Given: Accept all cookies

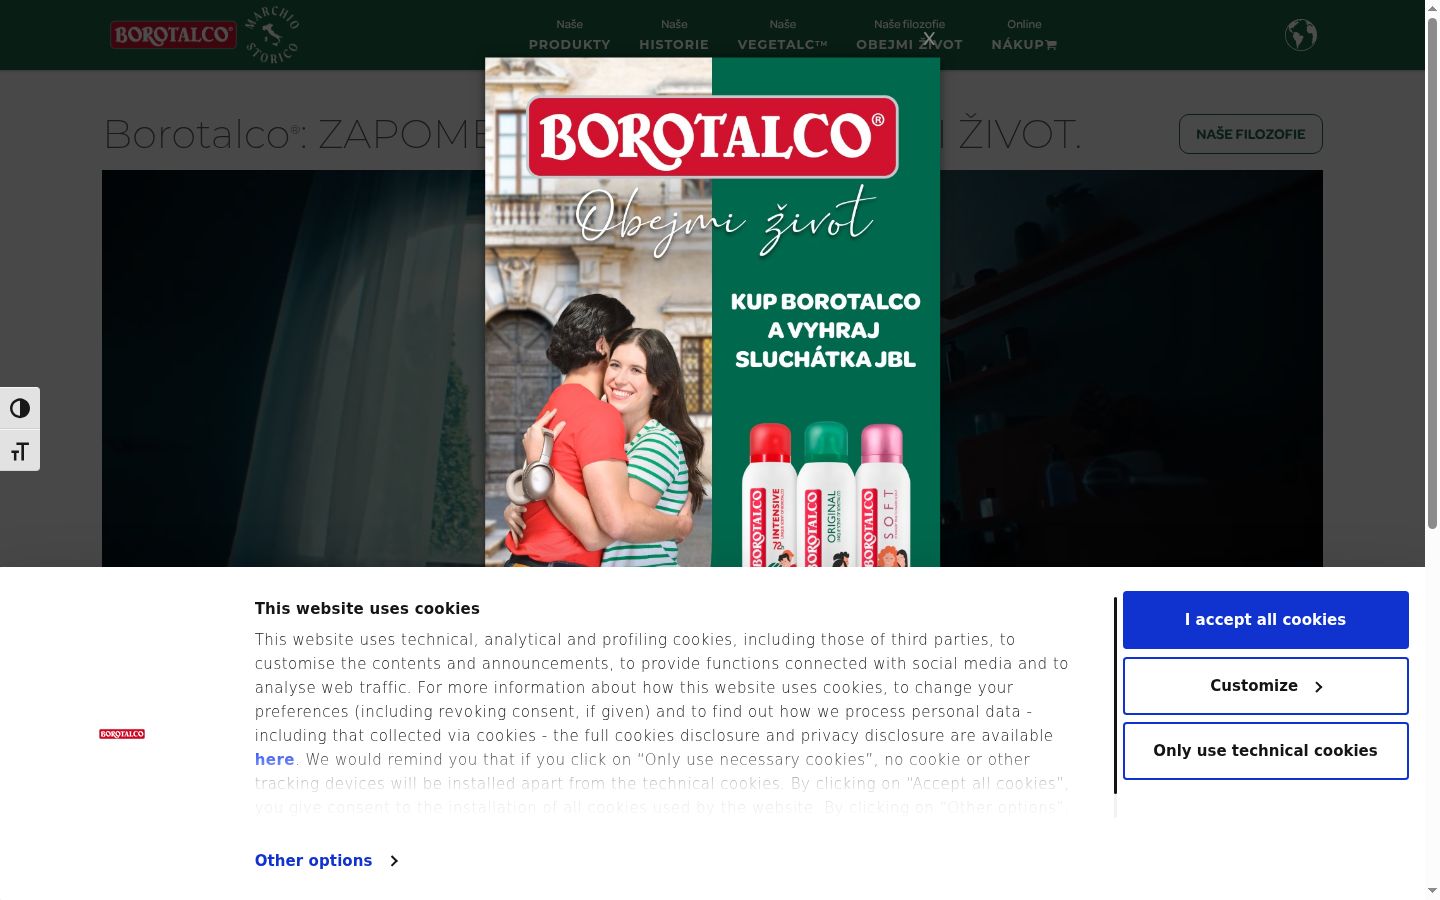Looking at the screenshot, I should tap(1265, 620).
